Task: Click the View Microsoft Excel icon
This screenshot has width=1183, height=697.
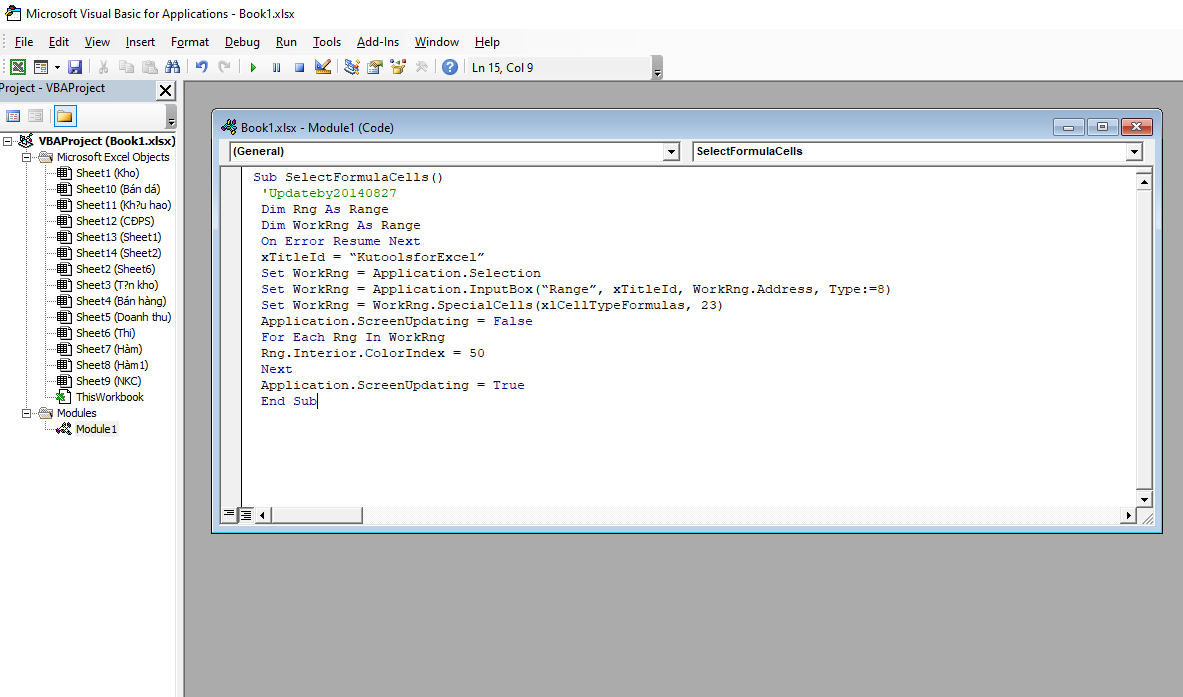Action: (18, 67)
